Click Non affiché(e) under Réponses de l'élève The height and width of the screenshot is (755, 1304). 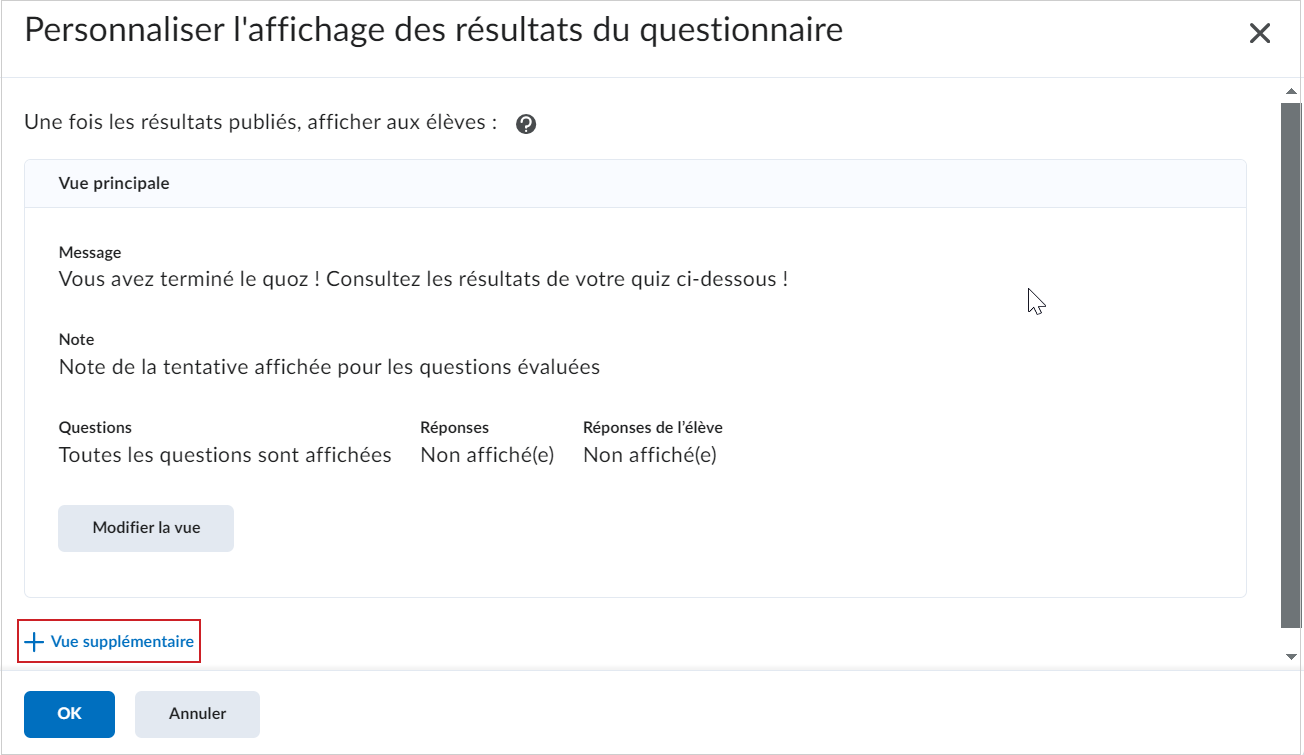click(650, 455)
